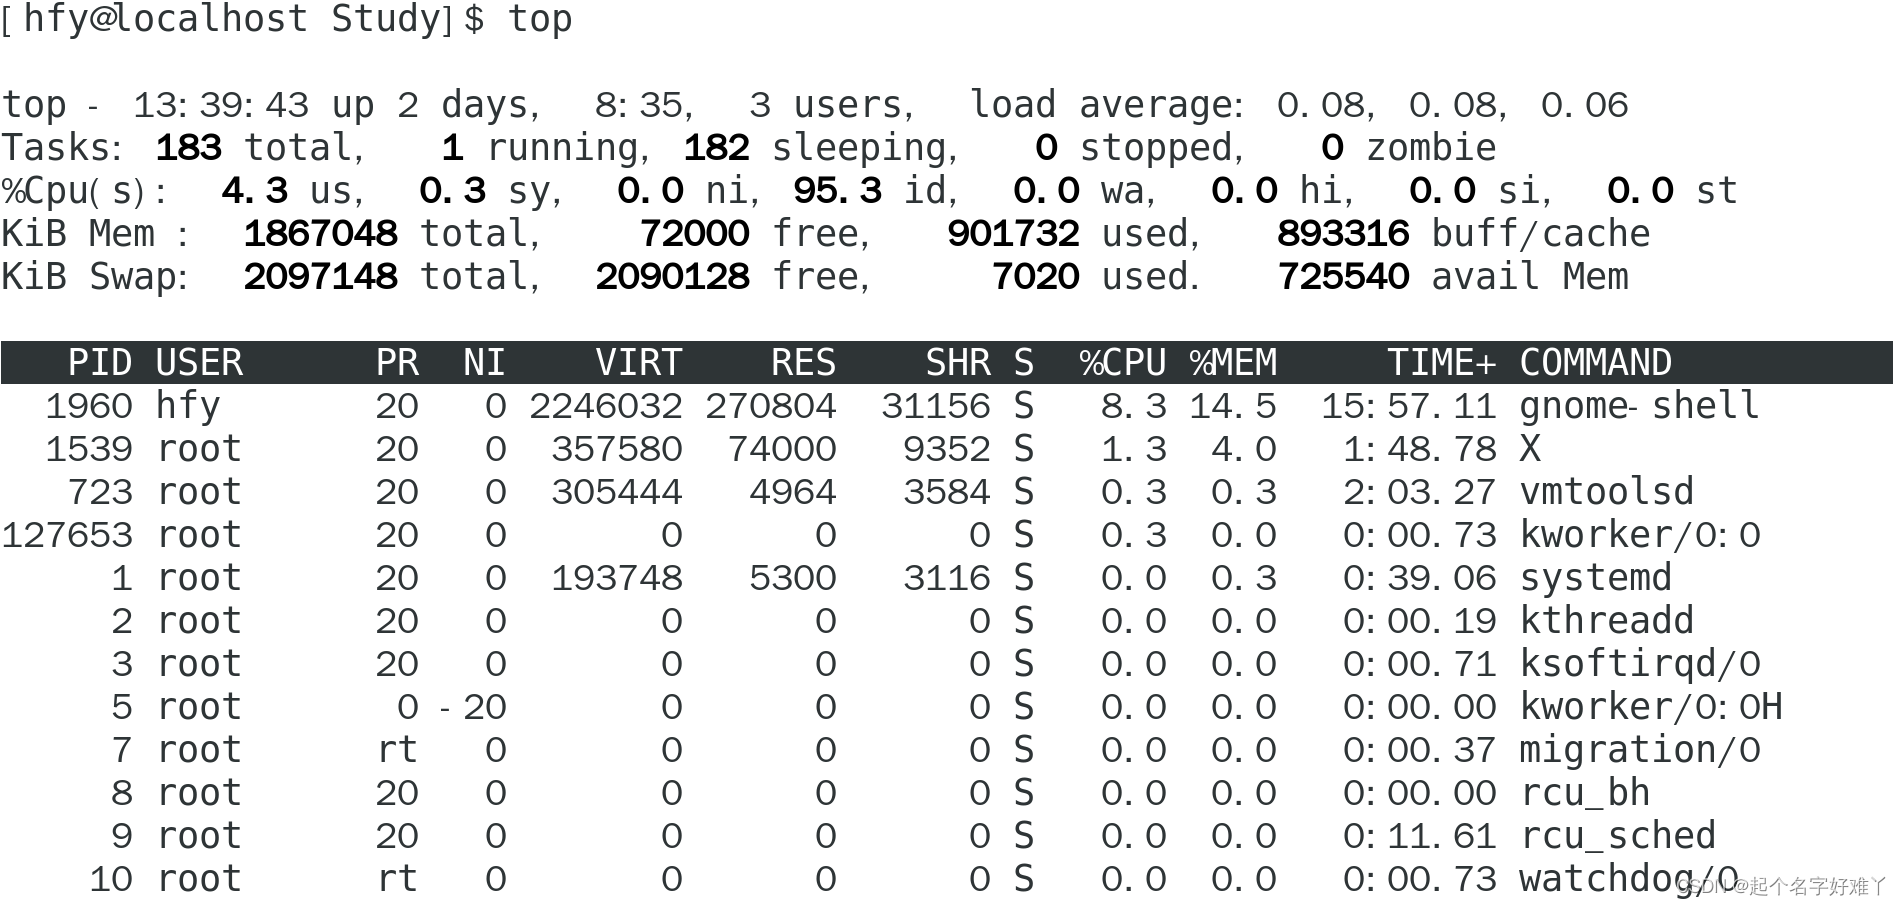The image size is (1901, 905).
Task: Click the 0:39.06 time value
Action: [x=1419, y=578]
